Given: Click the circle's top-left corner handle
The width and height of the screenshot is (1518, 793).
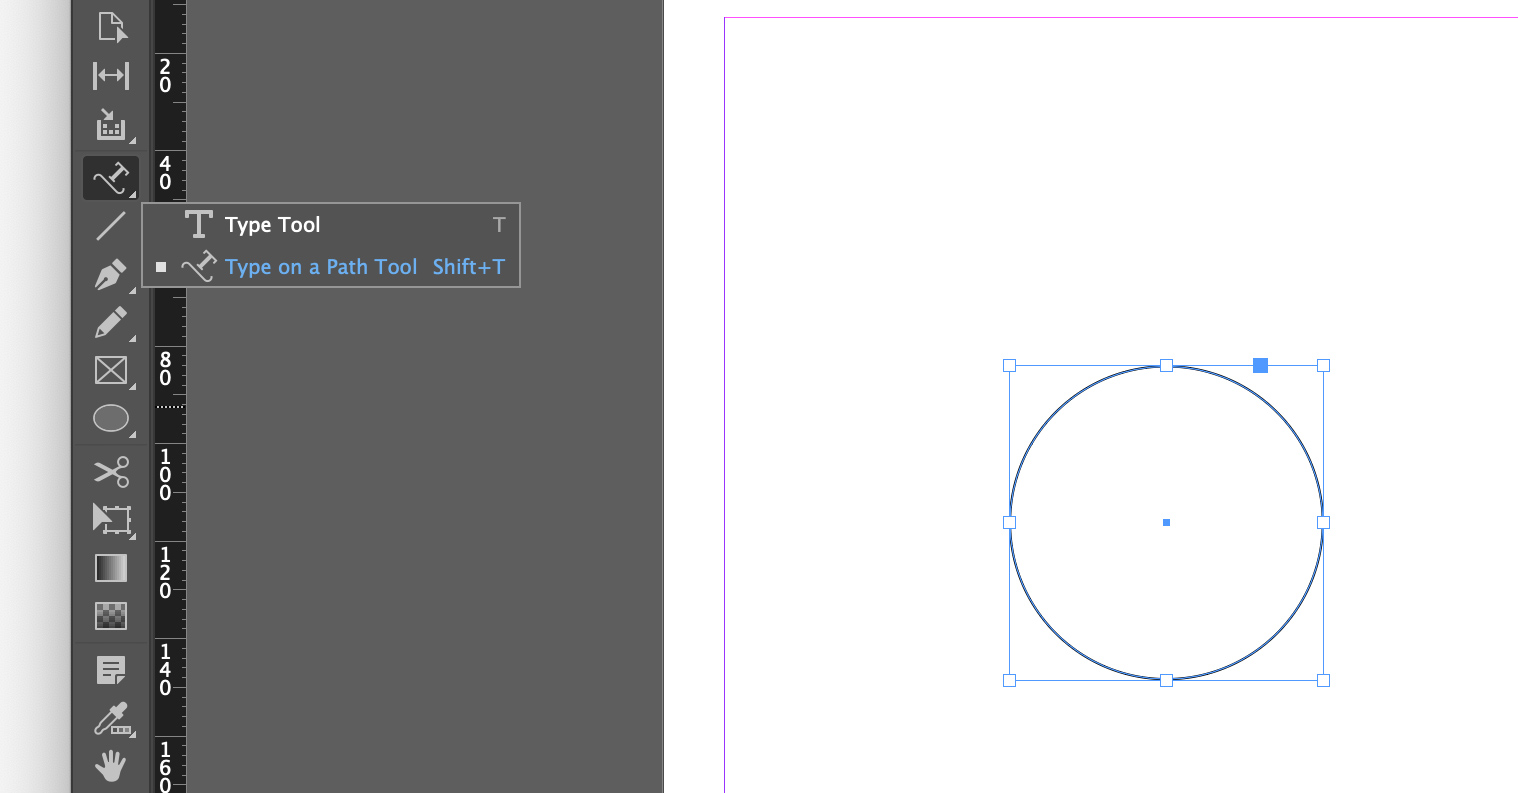Looking at the screenshot, I should coord(1009,366).
